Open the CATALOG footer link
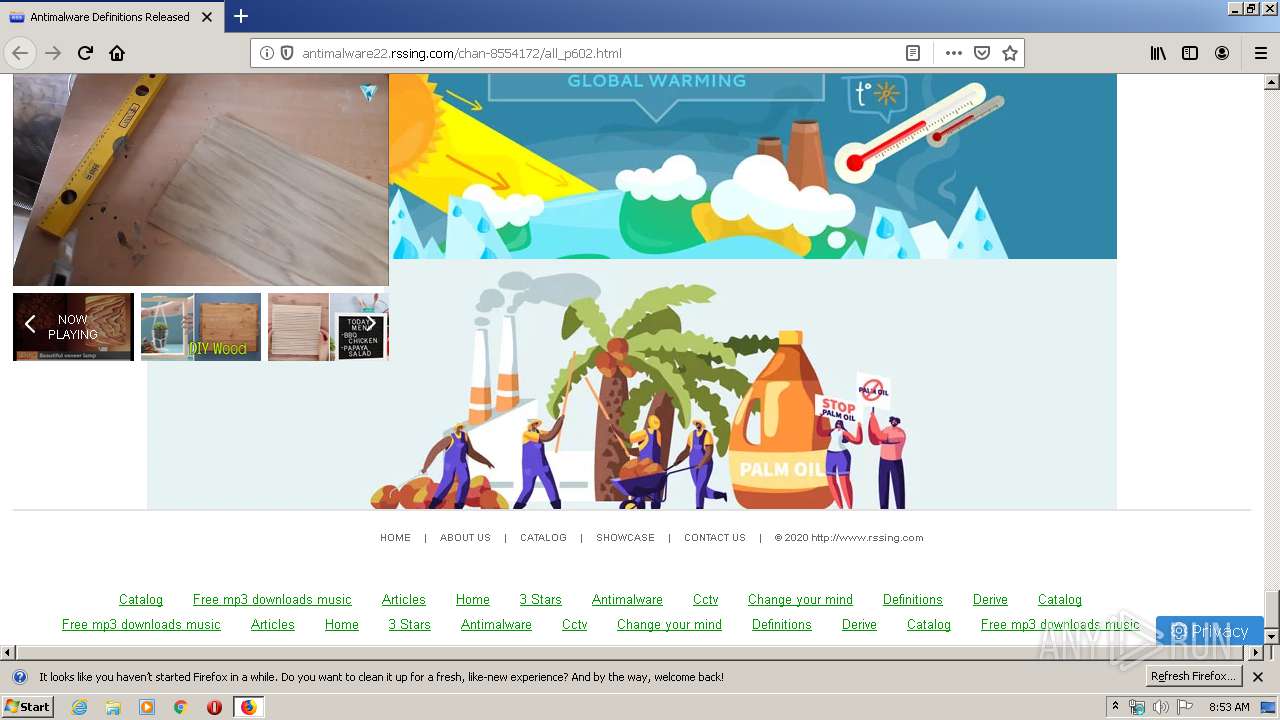 coord(543,538)
